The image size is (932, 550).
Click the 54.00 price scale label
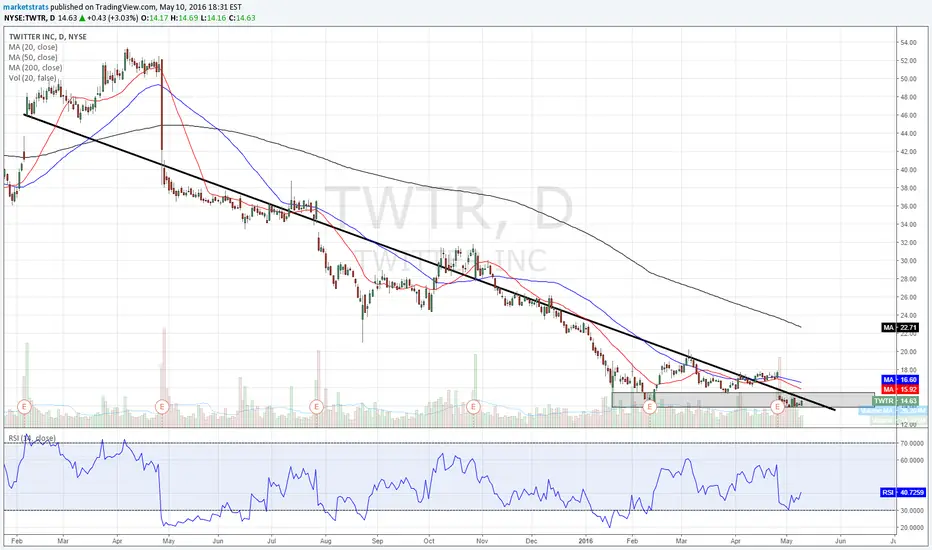(908, 43)
